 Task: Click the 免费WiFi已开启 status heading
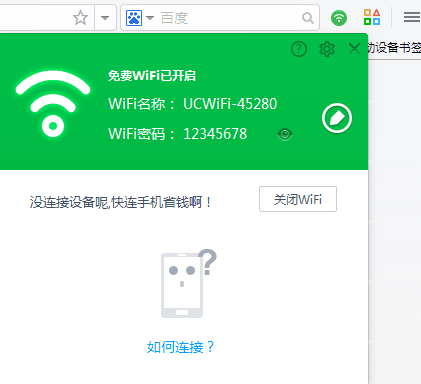pos(152,76)
